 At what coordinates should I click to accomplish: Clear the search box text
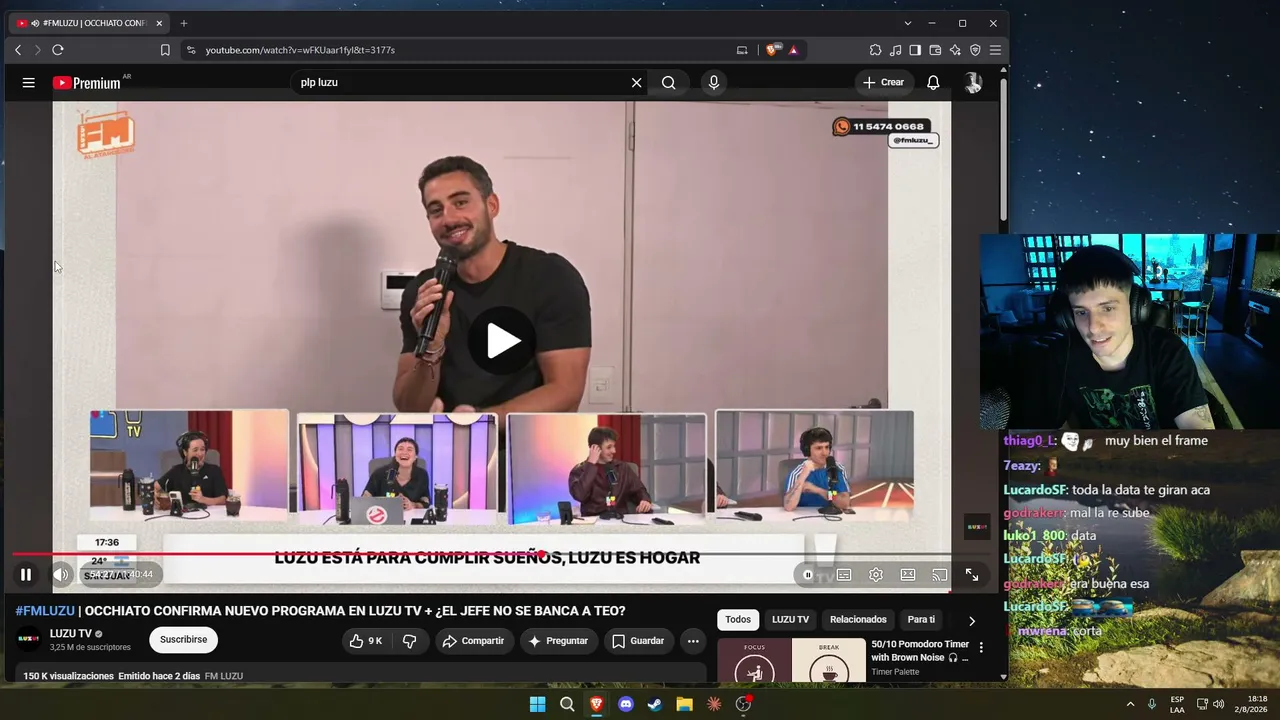tap(636, 83)
